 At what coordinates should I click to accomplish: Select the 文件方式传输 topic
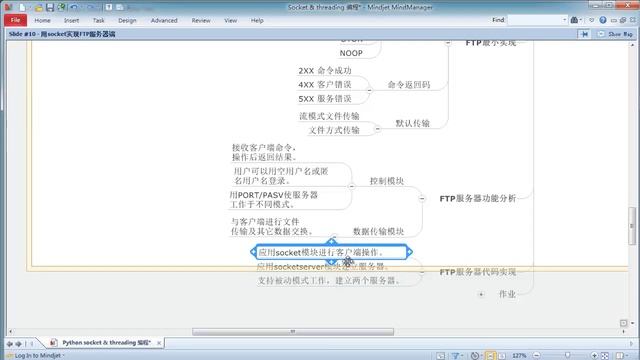pyautogui.click(x=334, y=130)
